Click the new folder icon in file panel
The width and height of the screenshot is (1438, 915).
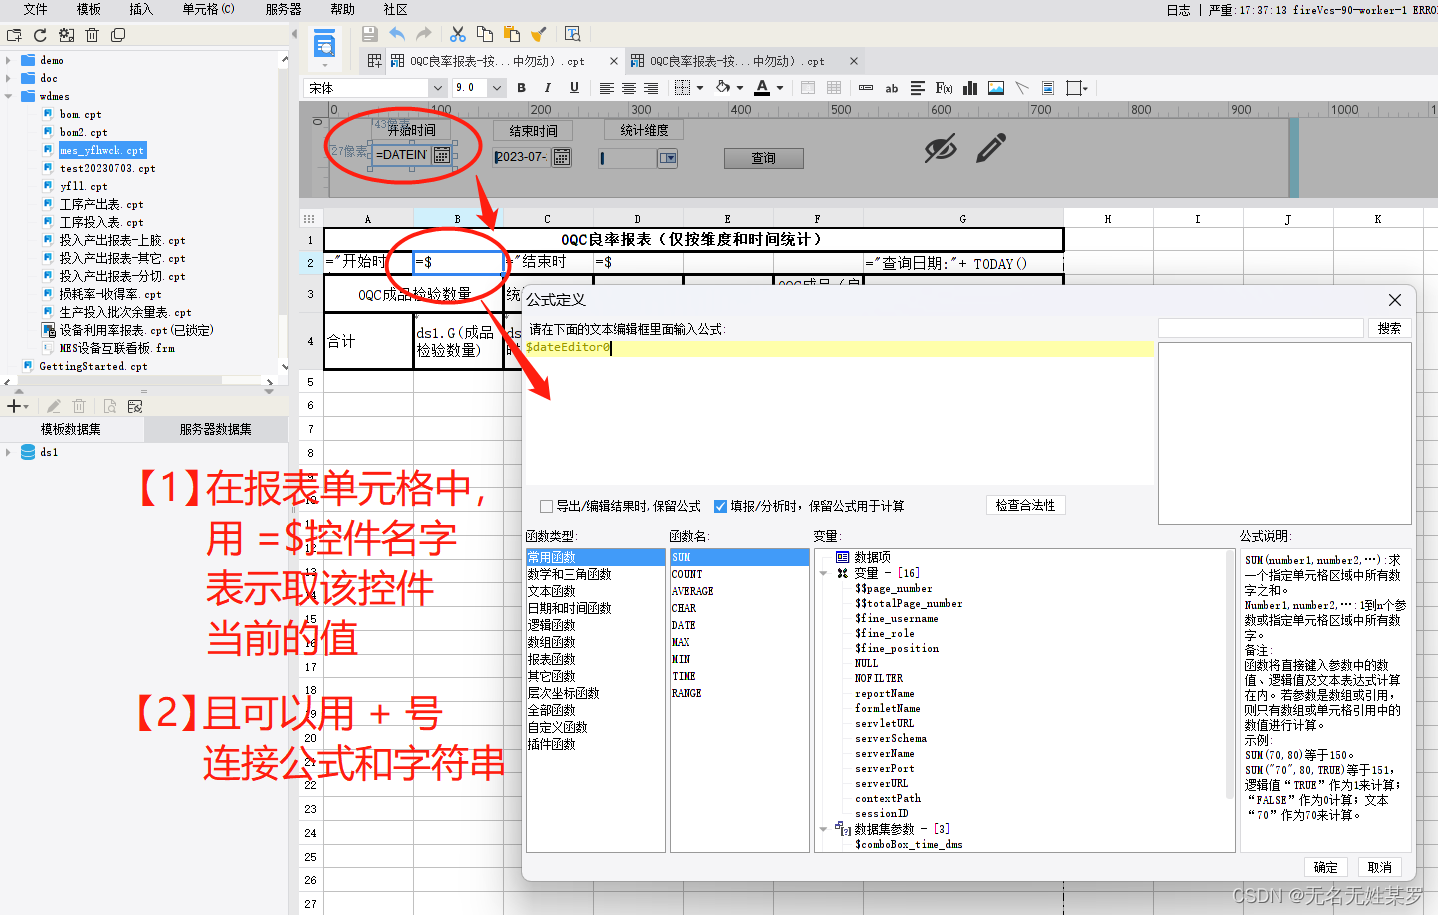[x=14, y=35]
